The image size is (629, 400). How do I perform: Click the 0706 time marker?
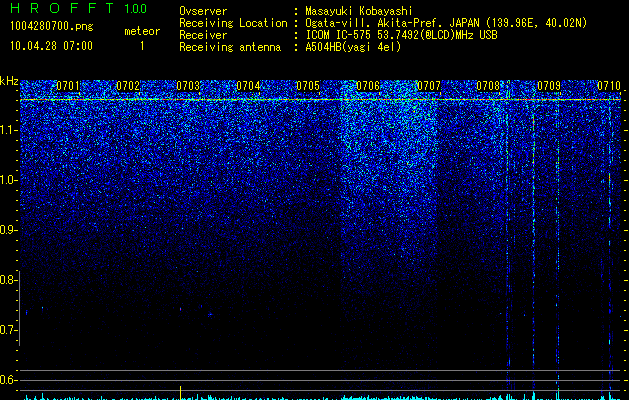pyautogui.click(x=368, y=86)
